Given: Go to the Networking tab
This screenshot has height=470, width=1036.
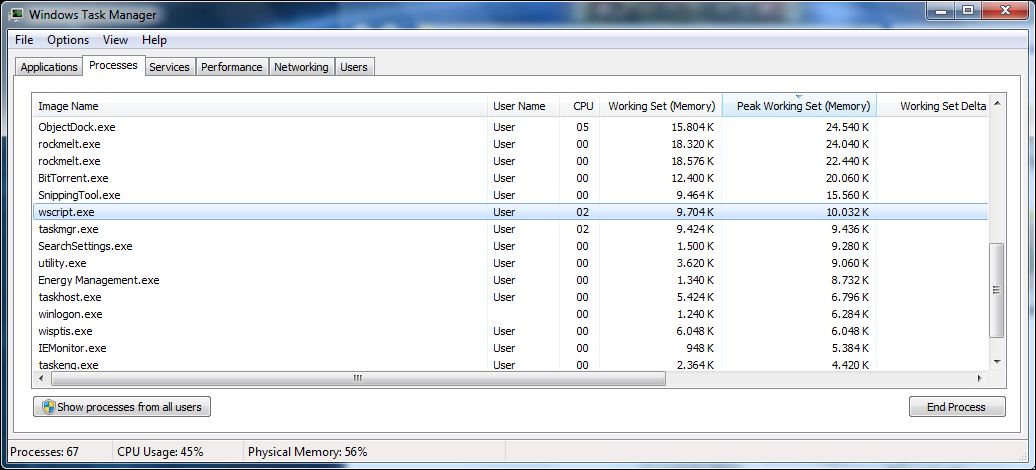Looking at the screenshot, I should pos(301,67).
